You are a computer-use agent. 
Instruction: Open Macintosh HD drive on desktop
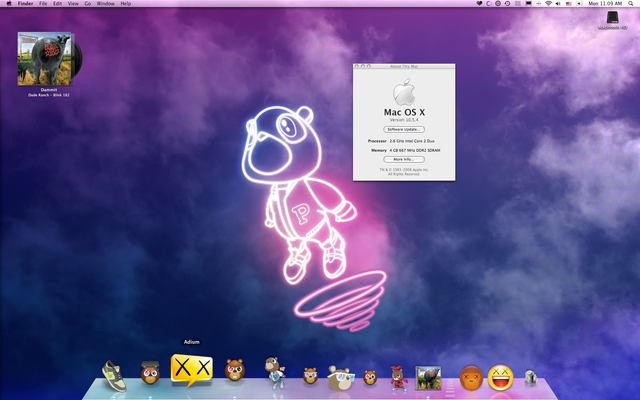[x=612, y=20]
